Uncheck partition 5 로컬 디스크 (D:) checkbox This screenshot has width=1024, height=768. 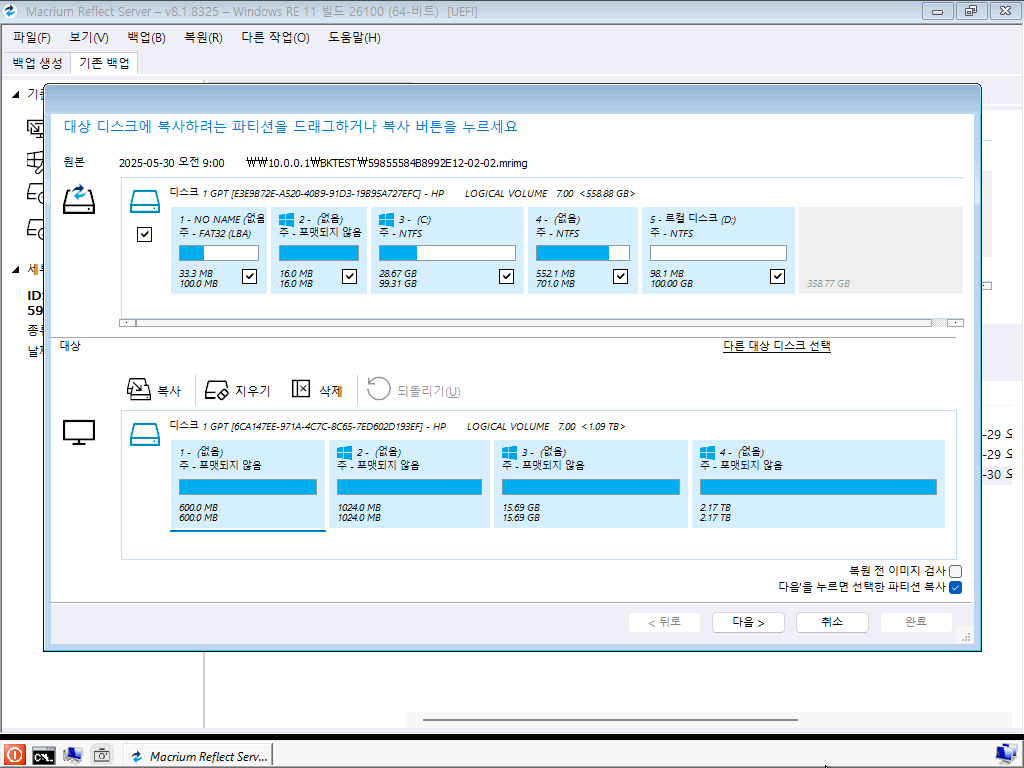click(x=777, y=276)
